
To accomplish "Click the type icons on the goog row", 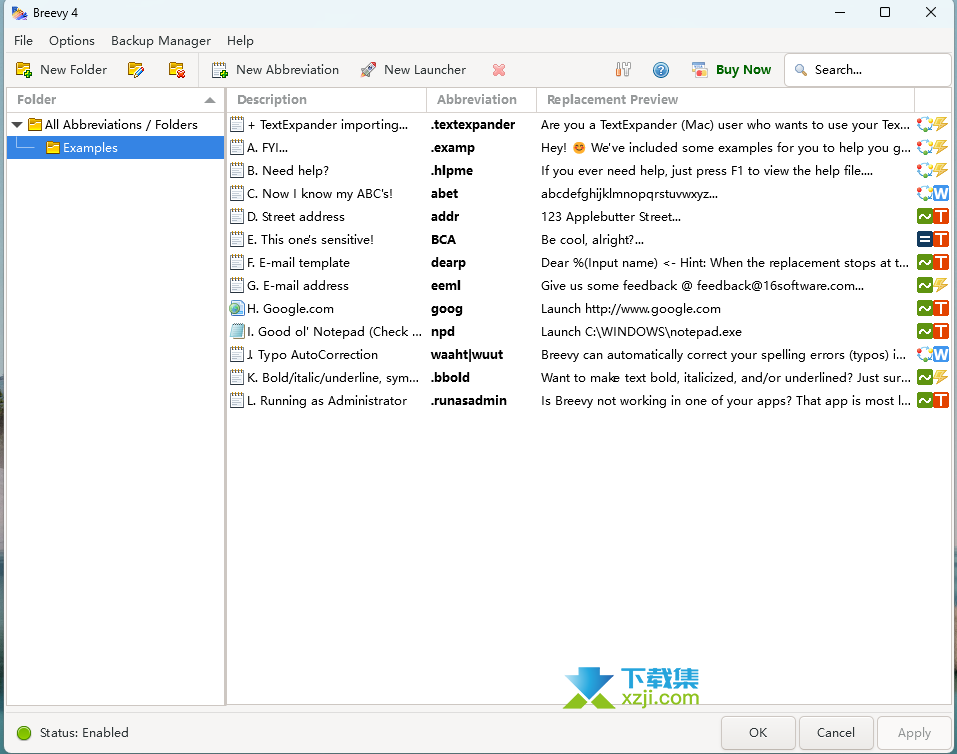I will (x=933, y=309).
